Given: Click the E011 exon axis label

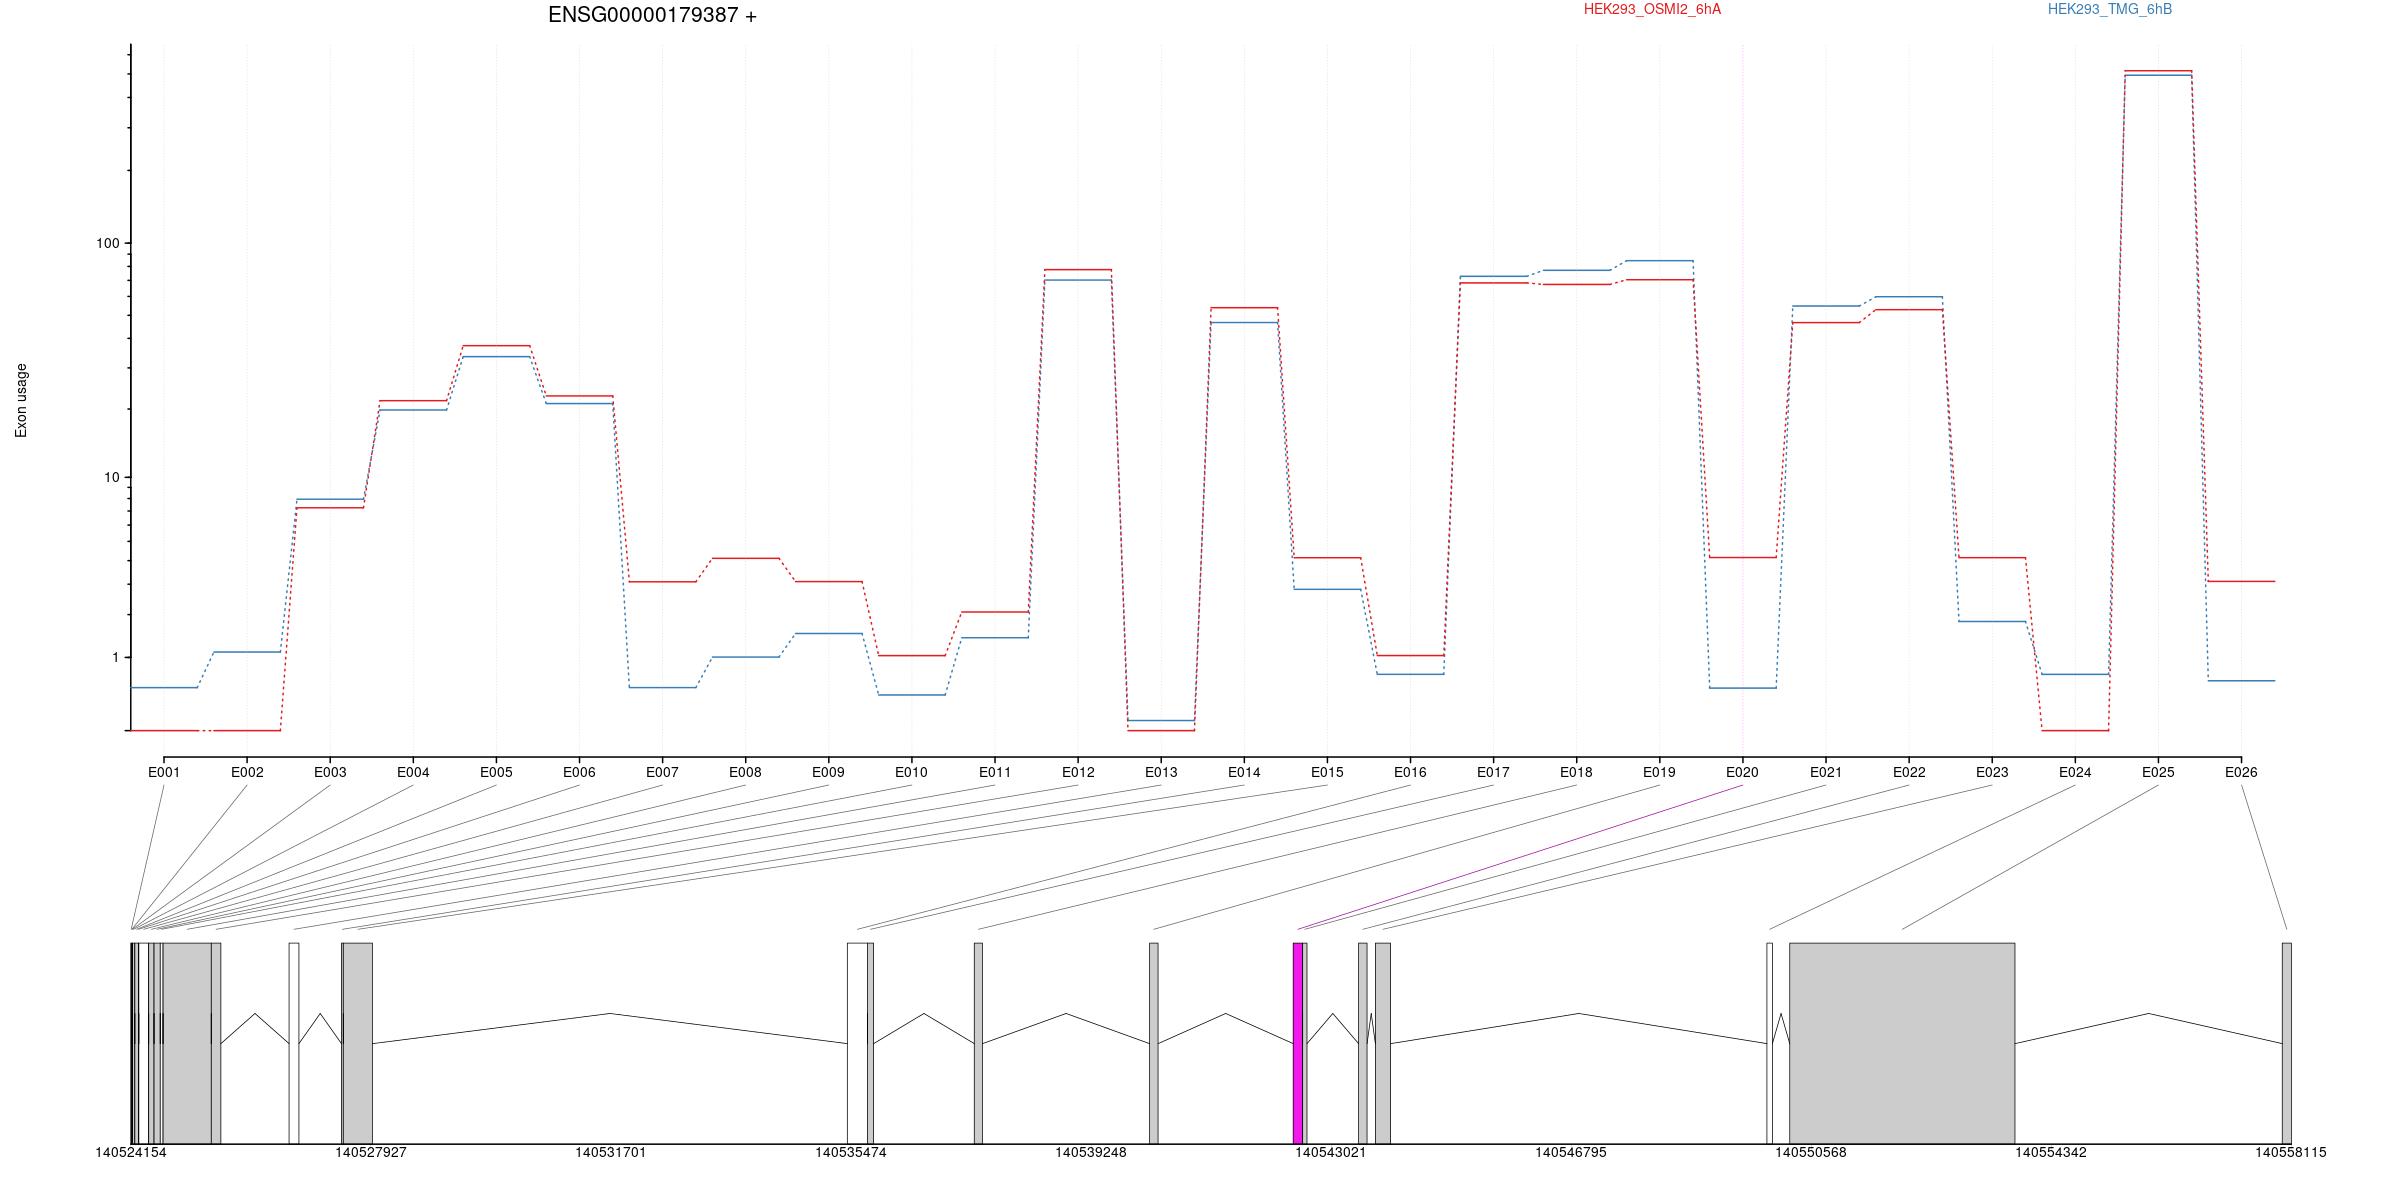Looking at the screenshot, I should tap(995, 772).
